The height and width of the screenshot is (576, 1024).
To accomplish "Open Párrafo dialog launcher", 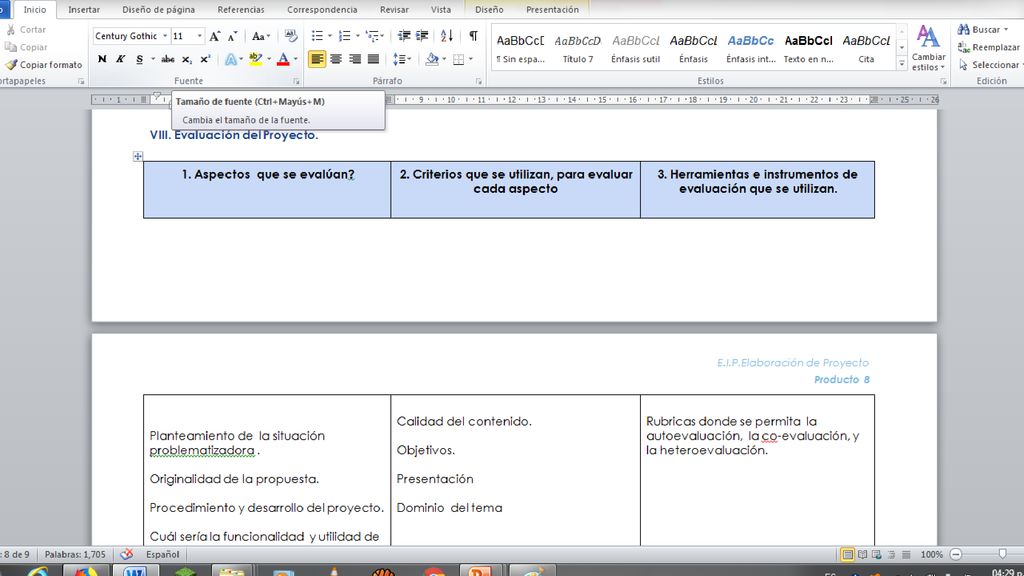I will pyautogui.click(x=479, y=82).
